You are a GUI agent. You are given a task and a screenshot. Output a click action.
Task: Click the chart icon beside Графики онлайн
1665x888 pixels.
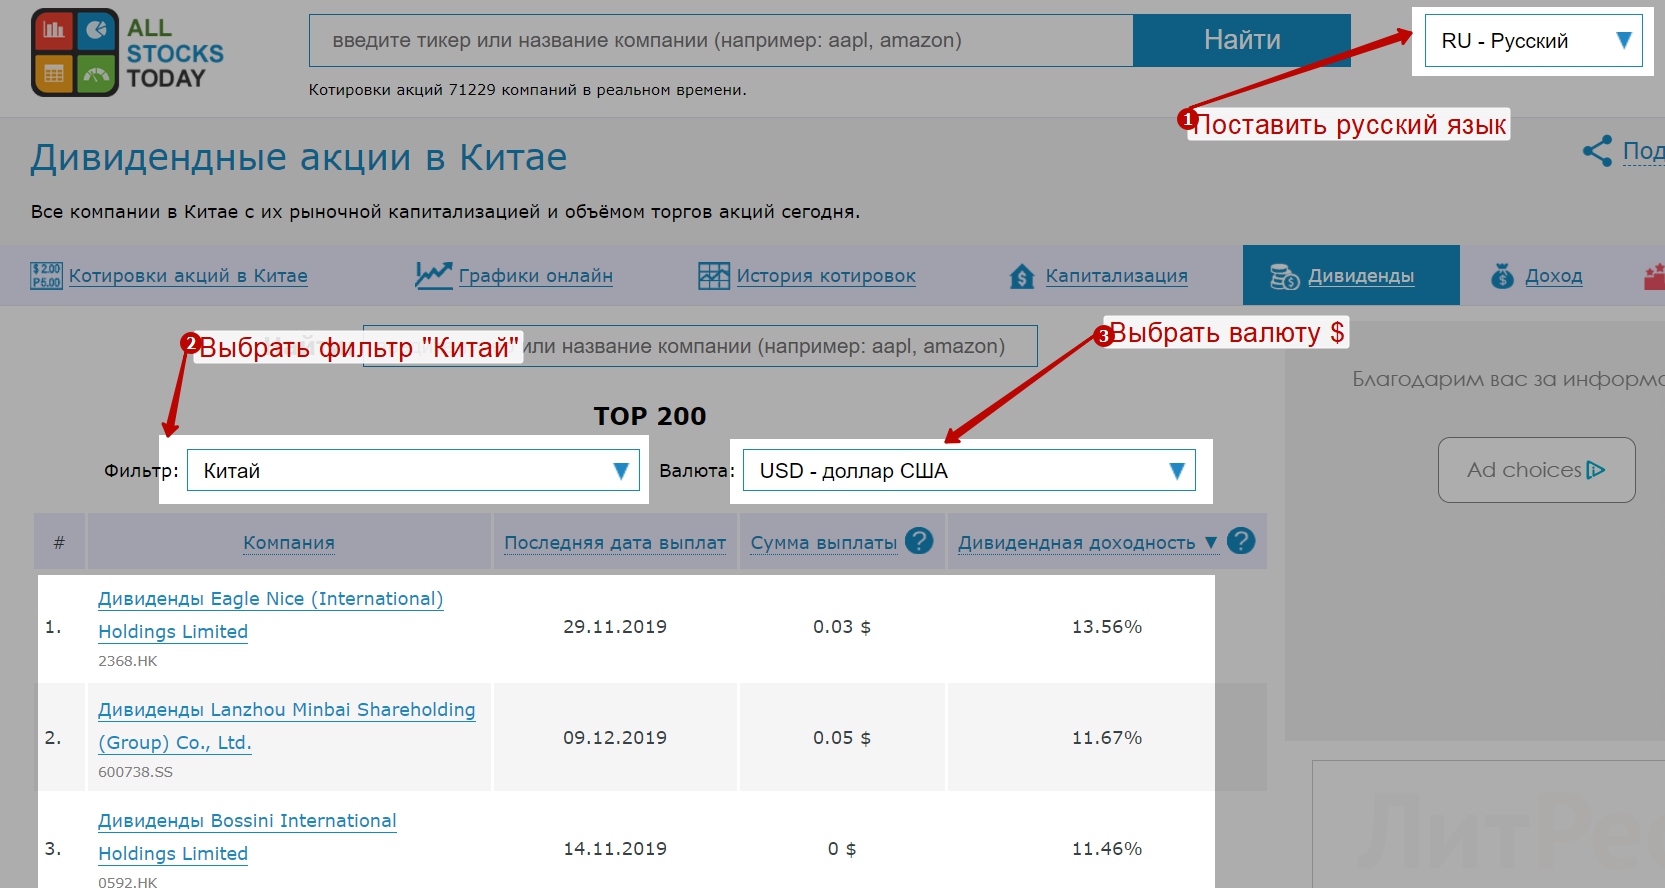point(433,275)
